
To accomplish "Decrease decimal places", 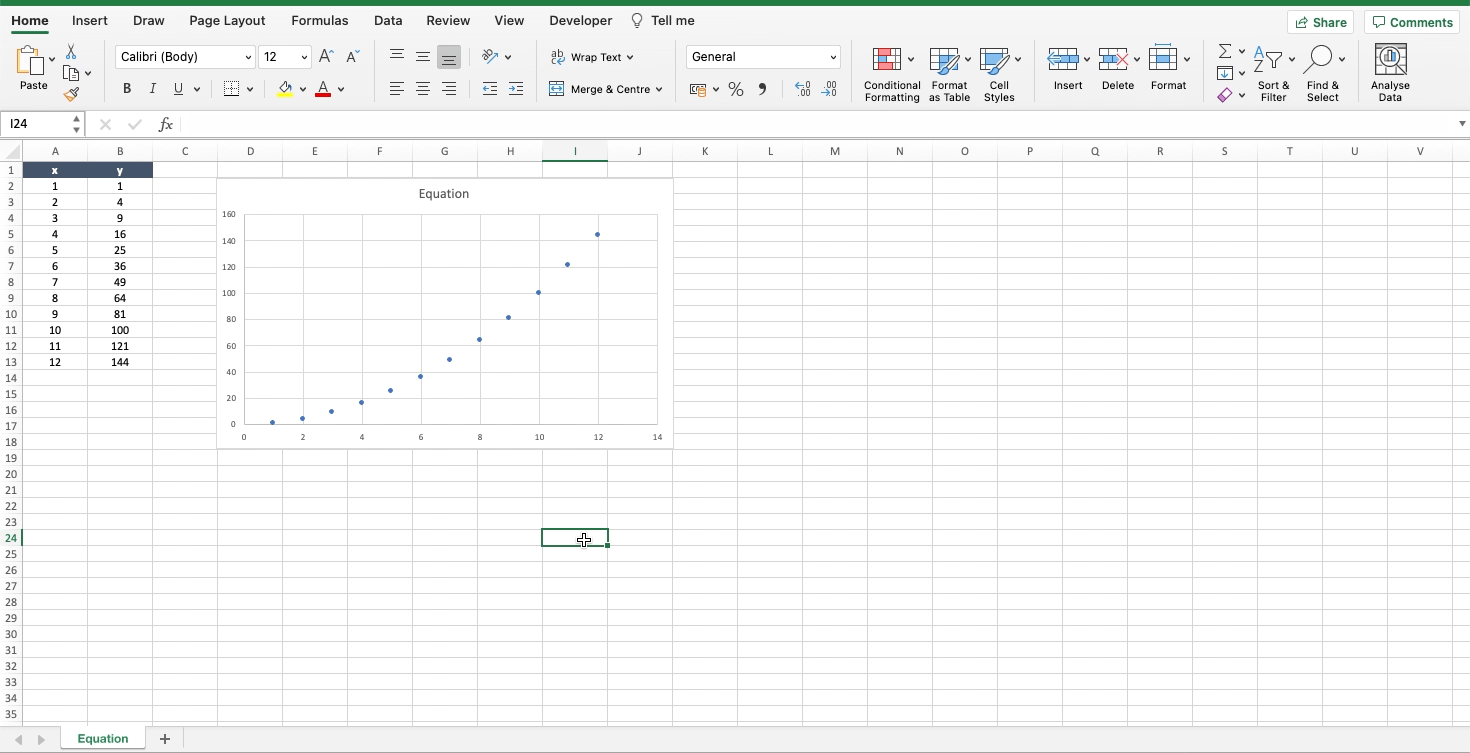I will click(x=830, y=89).
